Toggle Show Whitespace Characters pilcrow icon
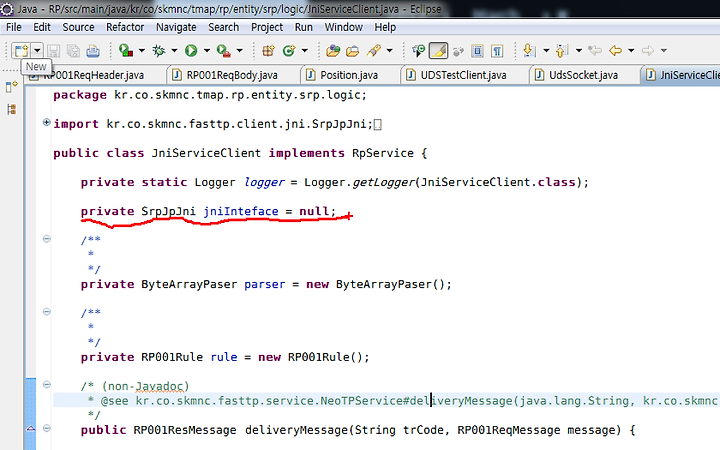720x450 pixels. 497,51
